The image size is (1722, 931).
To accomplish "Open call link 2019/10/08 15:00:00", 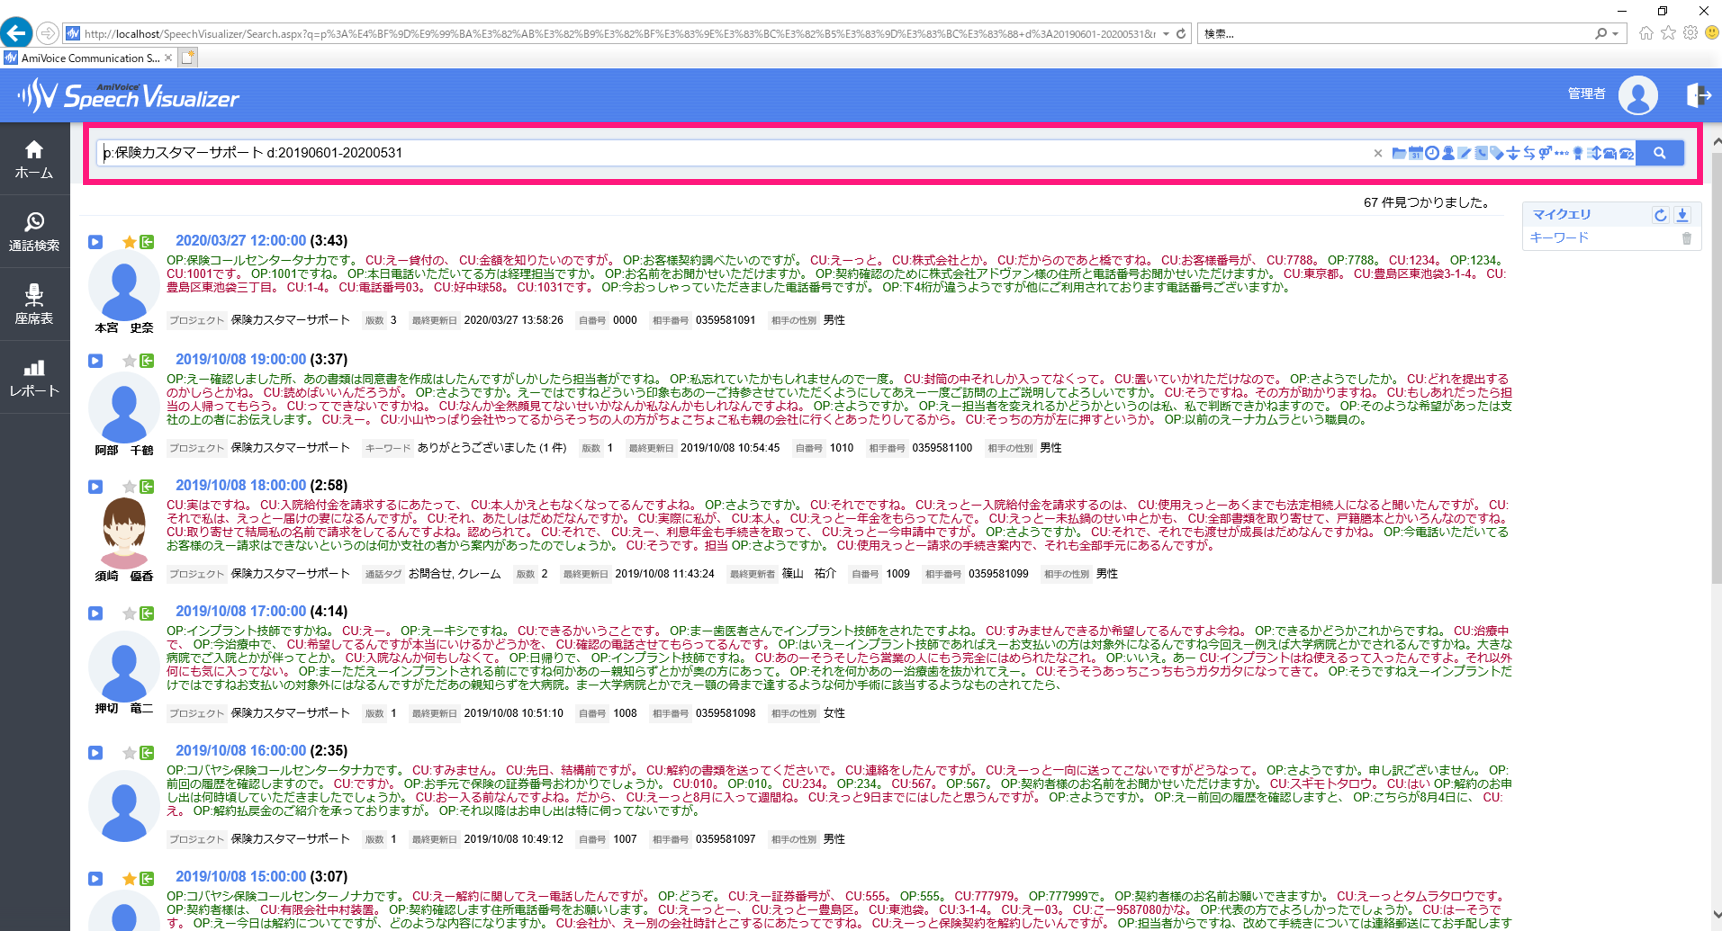I will click(x=240, y=876).
